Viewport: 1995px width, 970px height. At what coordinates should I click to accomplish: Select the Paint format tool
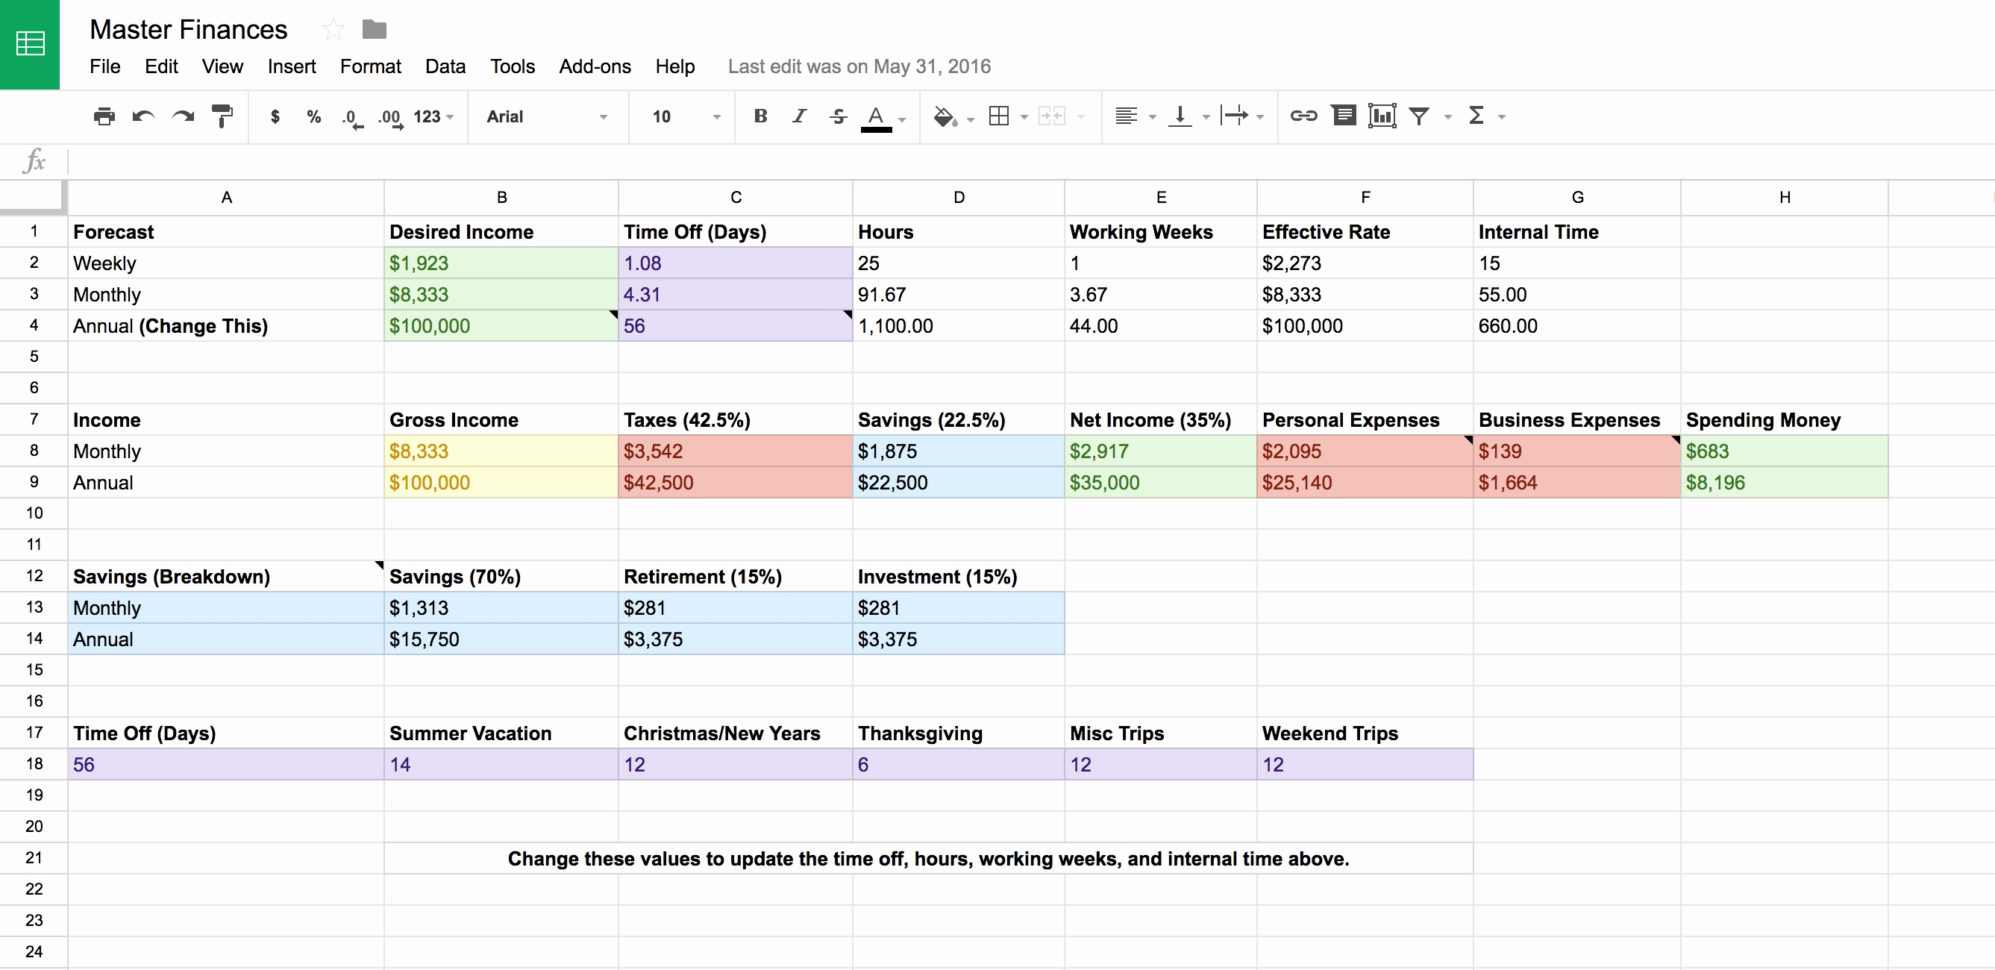(x=222, y=116)
